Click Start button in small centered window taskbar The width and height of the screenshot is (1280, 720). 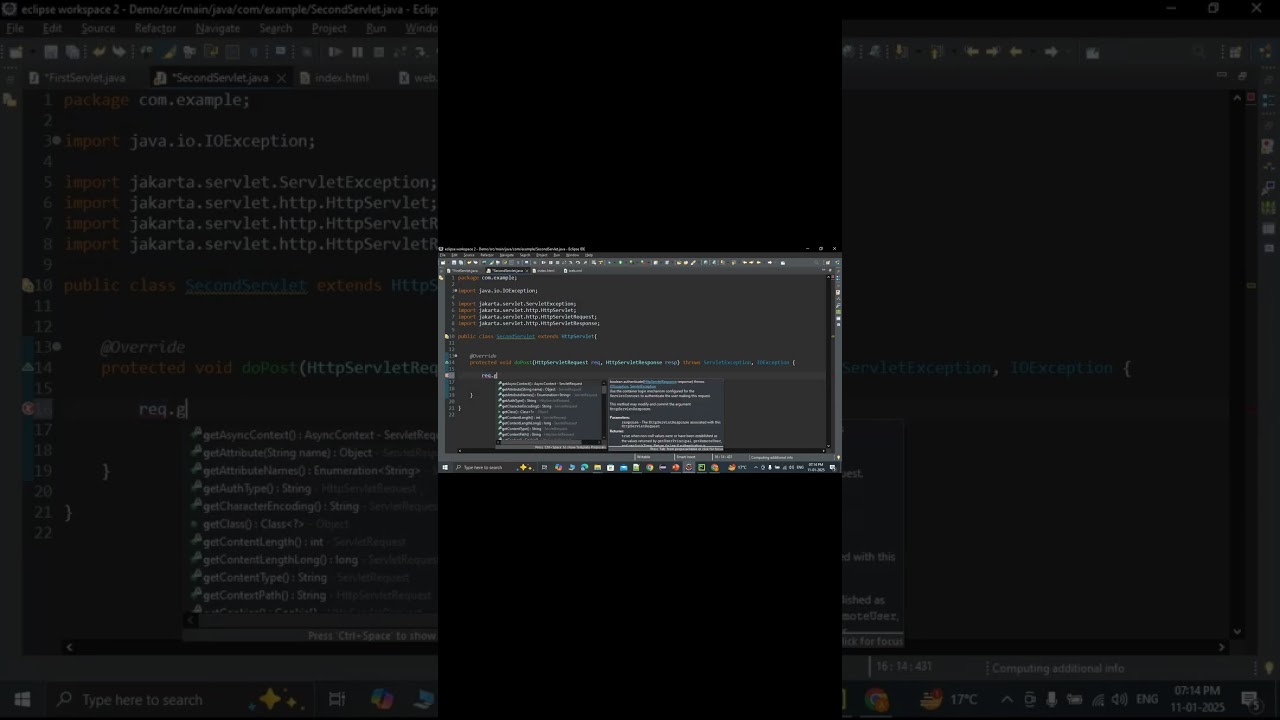click(445, 467)
